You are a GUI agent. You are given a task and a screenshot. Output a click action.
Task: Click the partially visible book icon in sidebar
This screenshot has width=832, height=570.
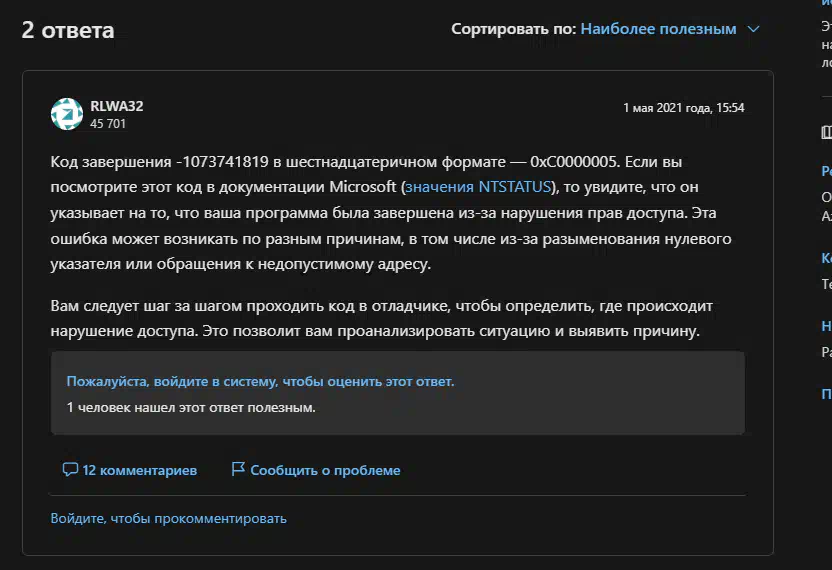pos(826,132)
